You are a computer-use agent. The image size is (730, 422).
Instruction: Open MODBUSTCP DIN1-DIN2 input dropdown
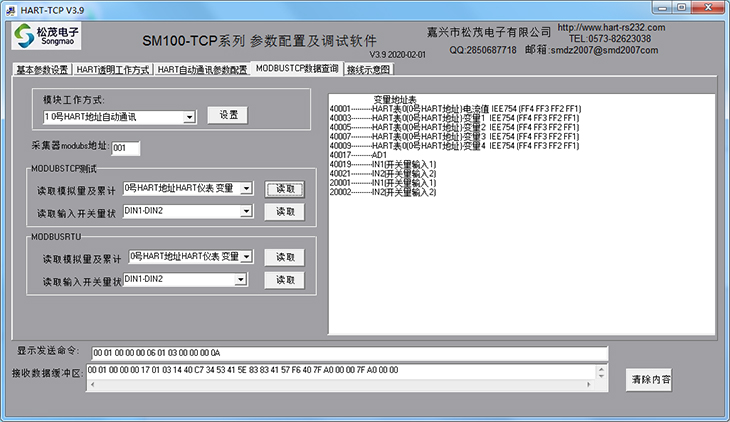click(x=246, y=212)
